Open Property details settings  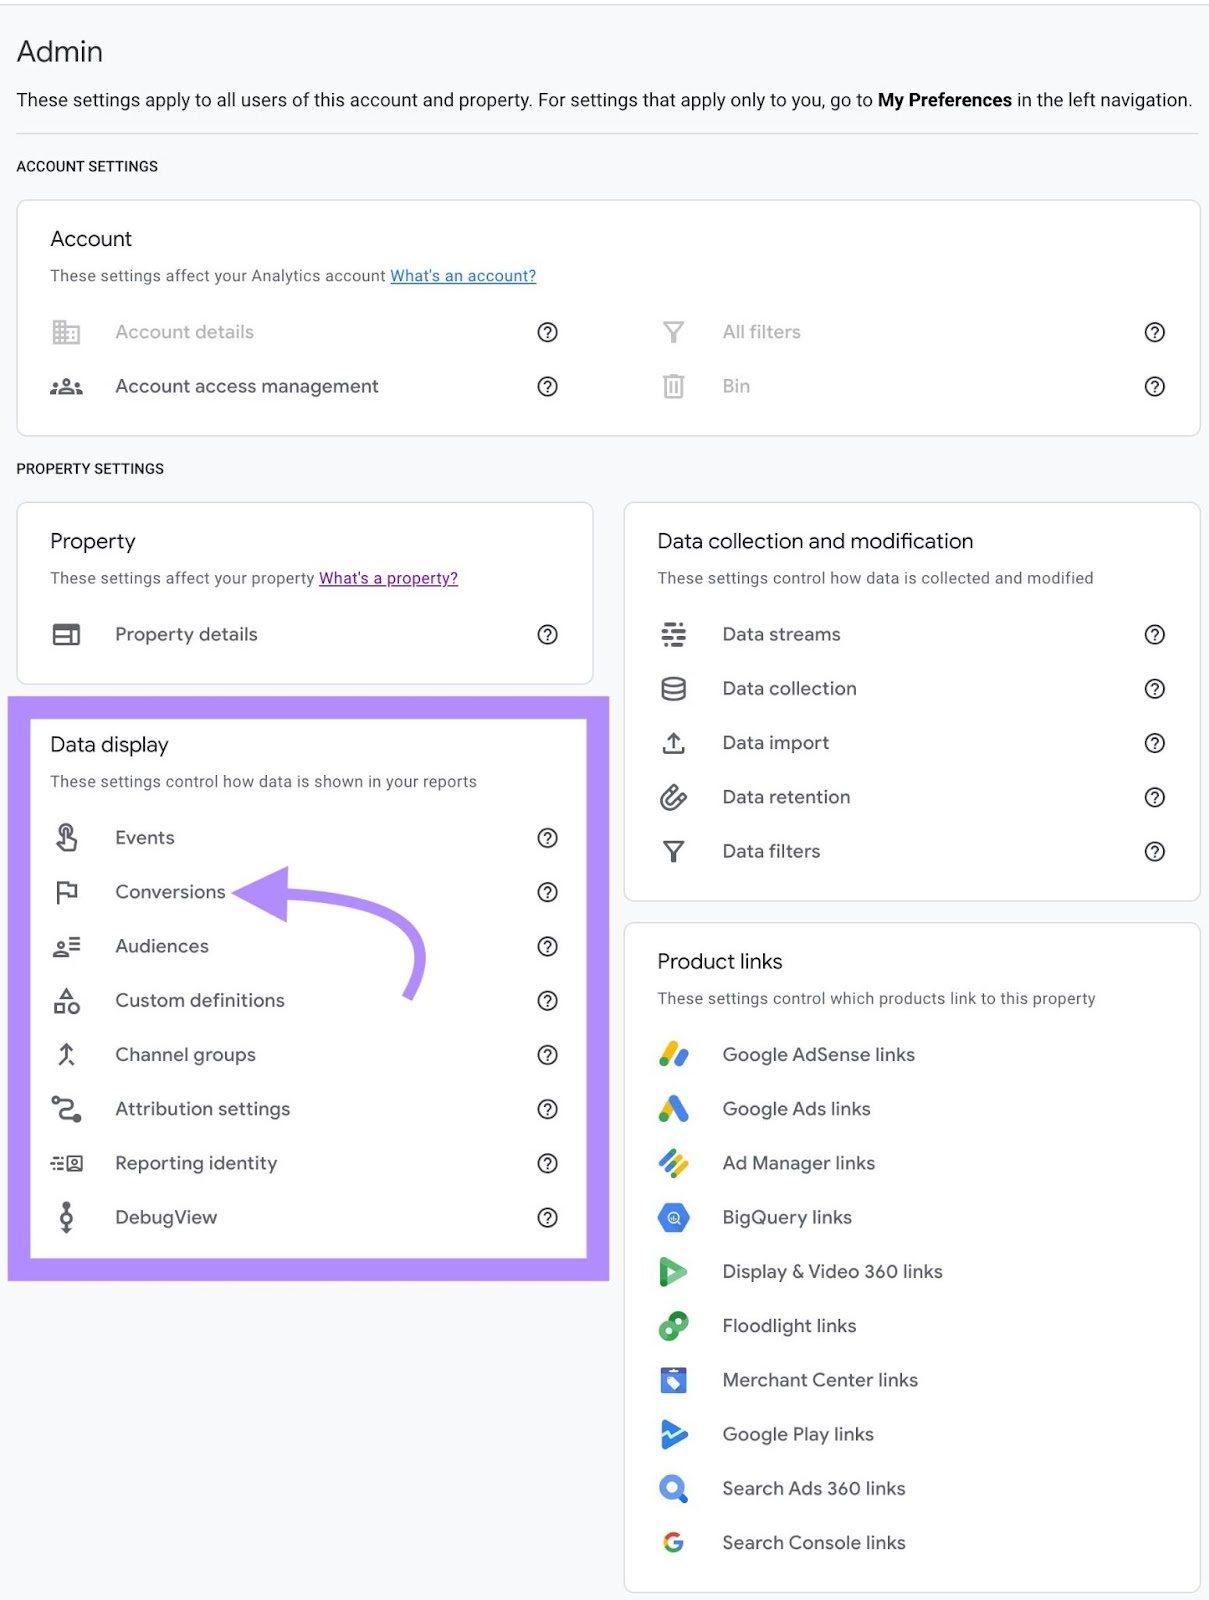click(x=186, y=635)
